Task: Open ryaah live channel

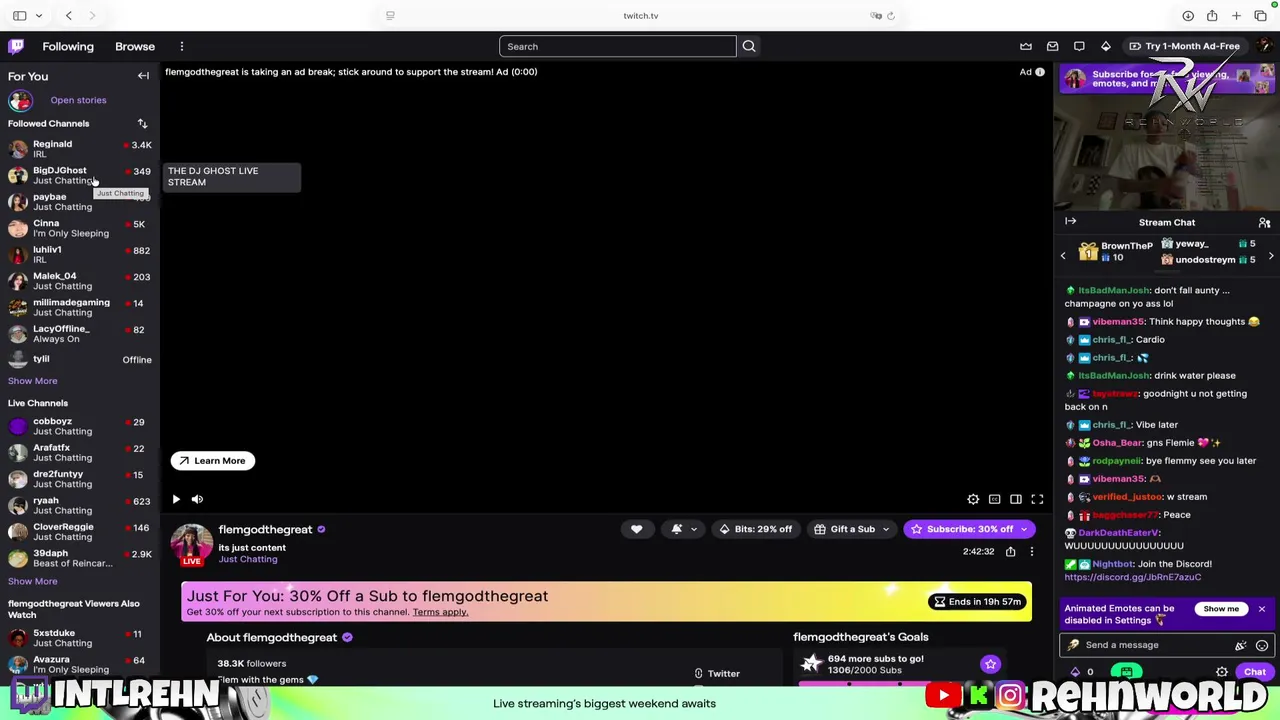Action: [80, 505]
